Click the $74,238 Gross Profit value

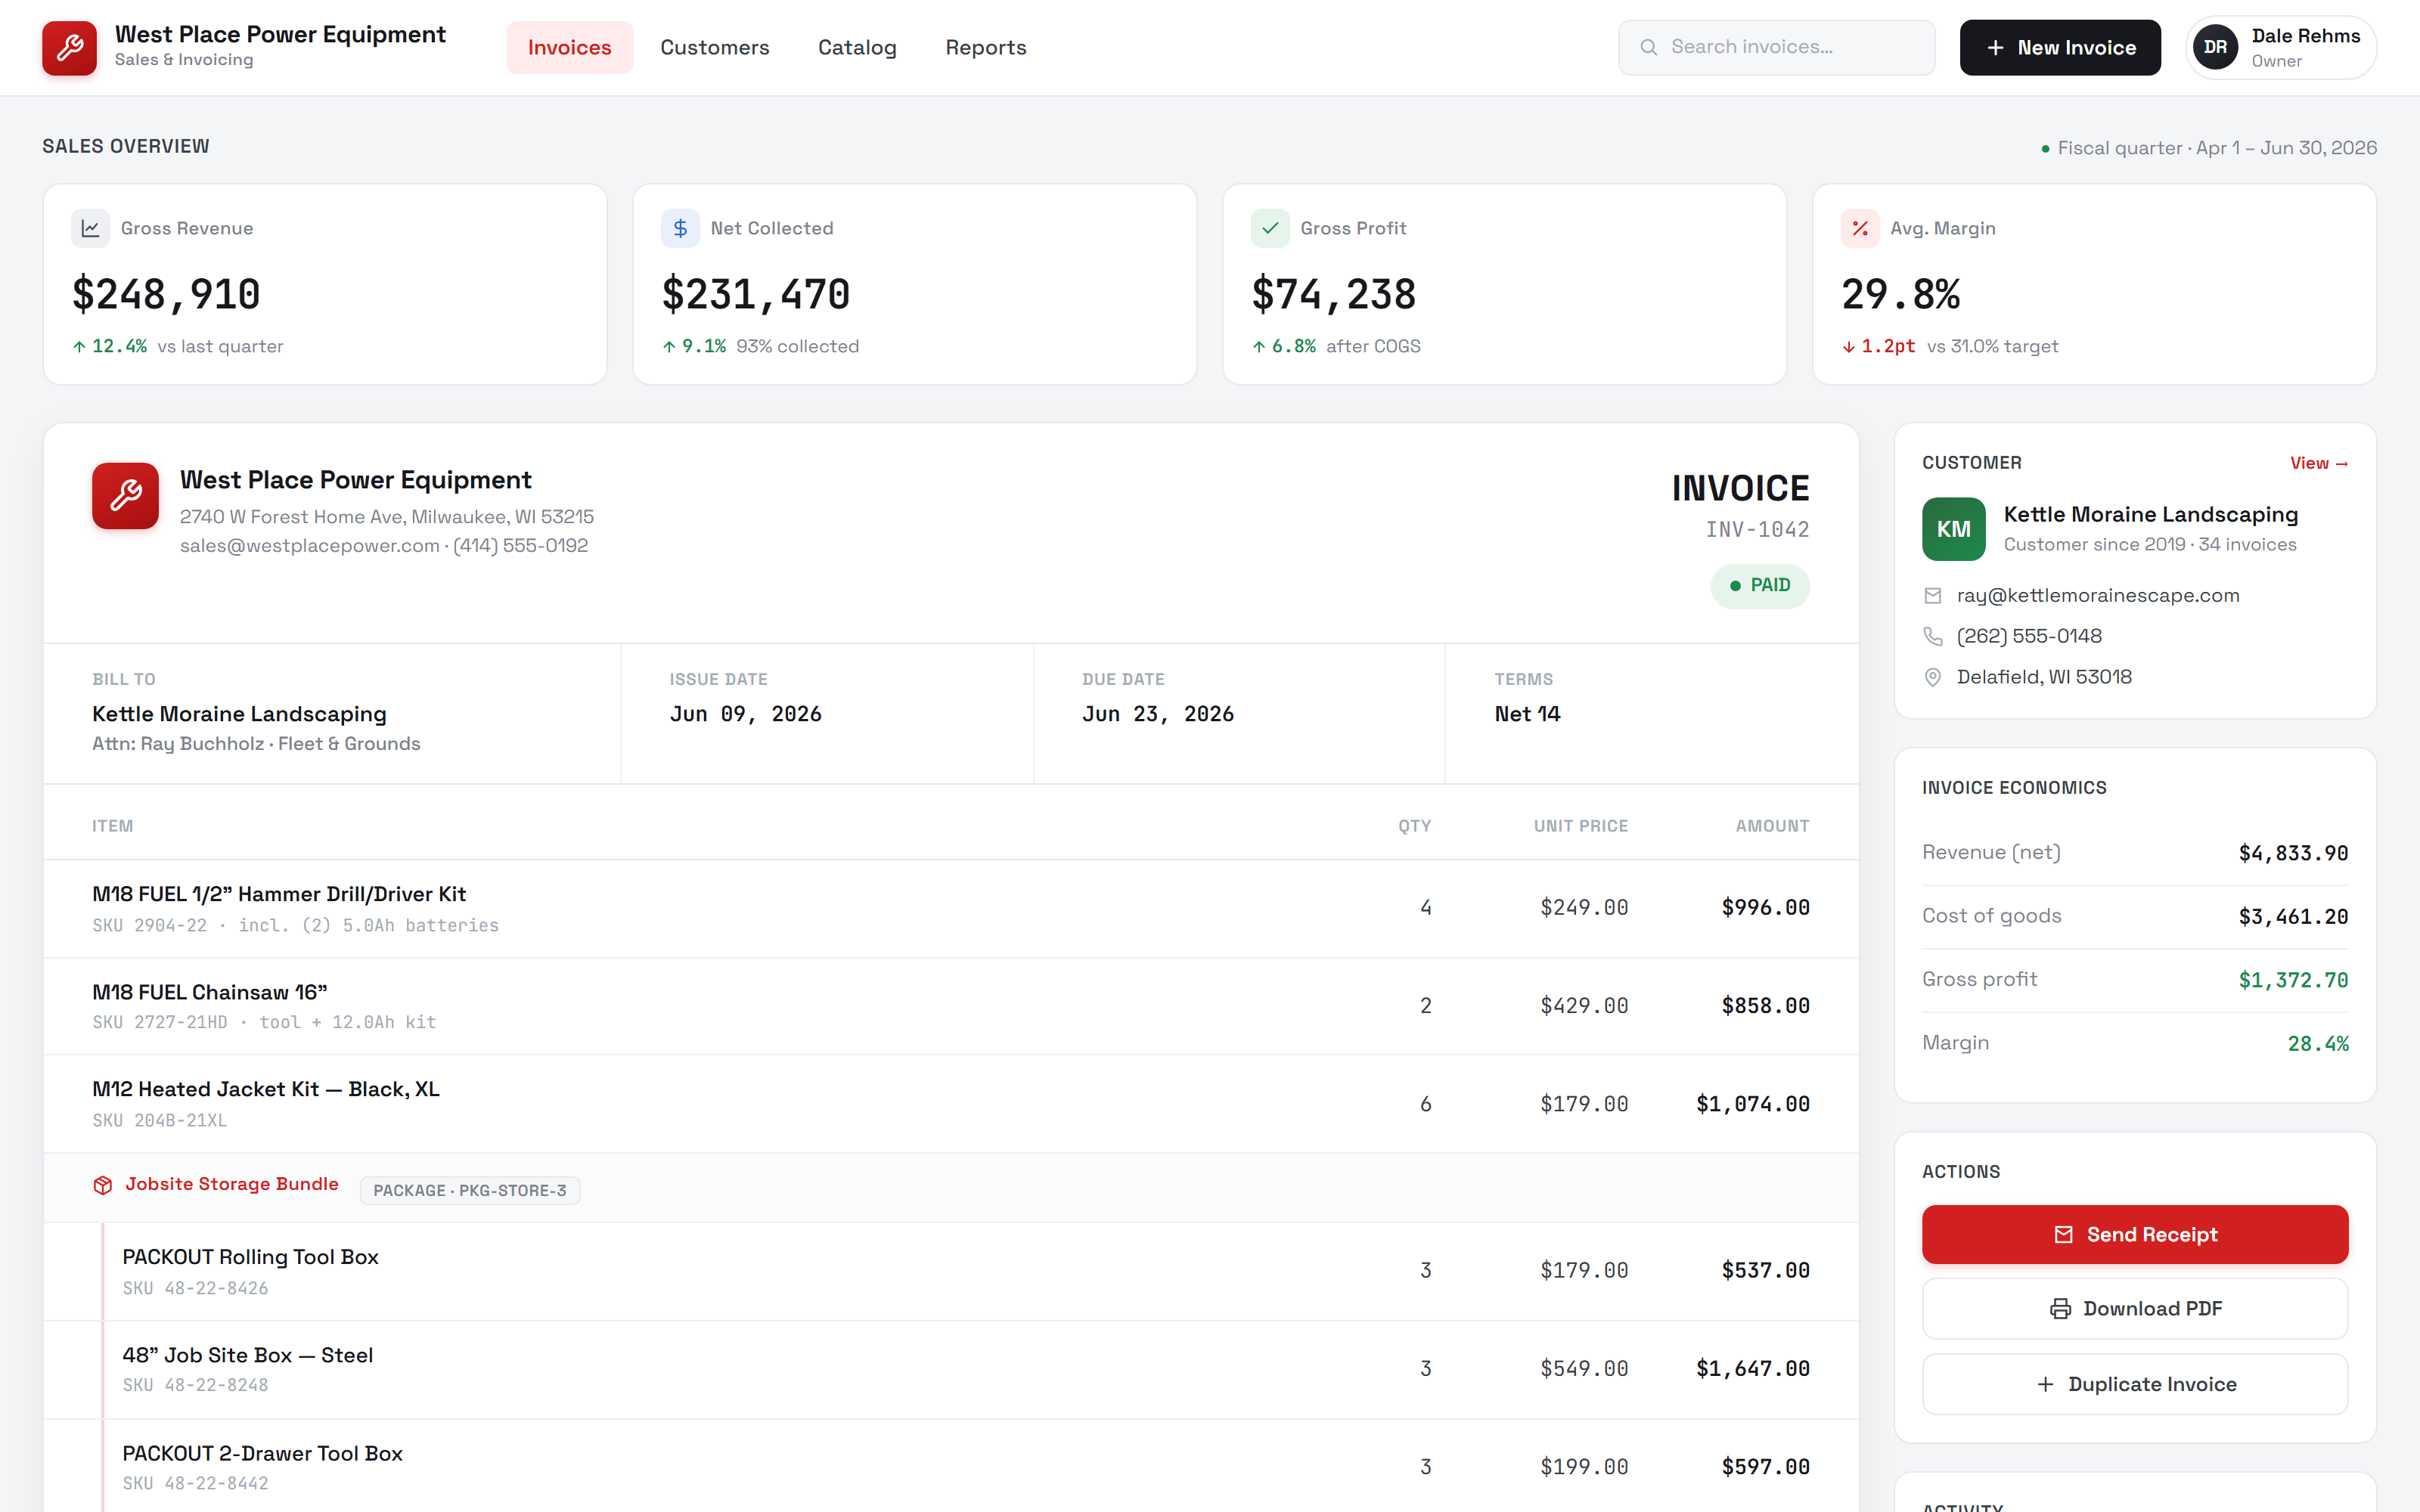coord(1334,294)
